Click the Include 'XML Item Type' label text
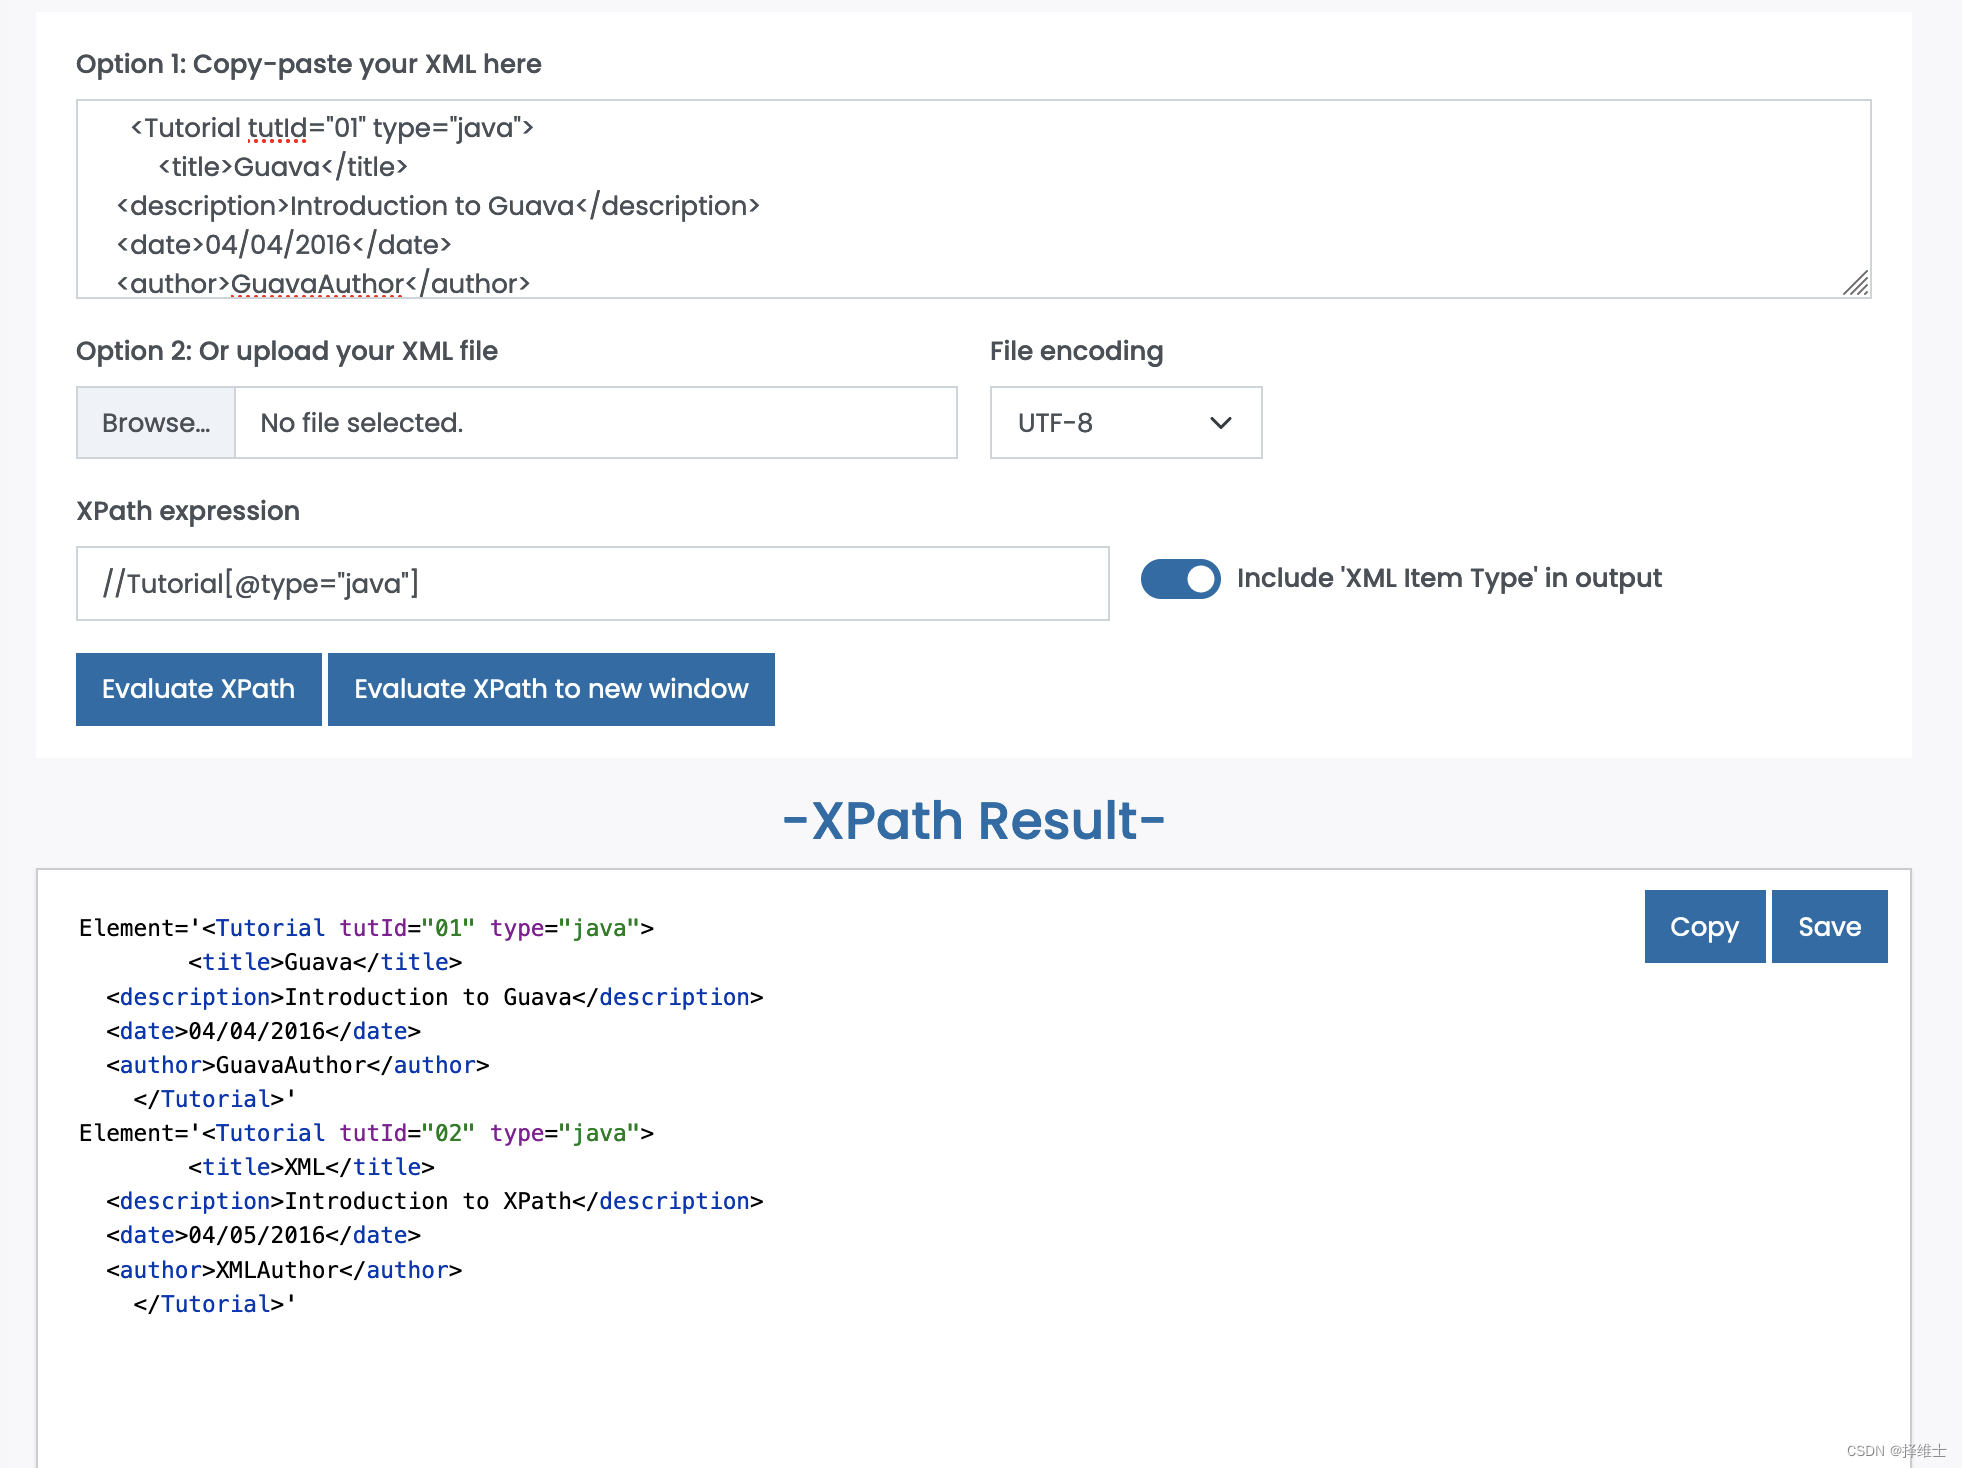1962x1468 pixels. pos(1449,579)
